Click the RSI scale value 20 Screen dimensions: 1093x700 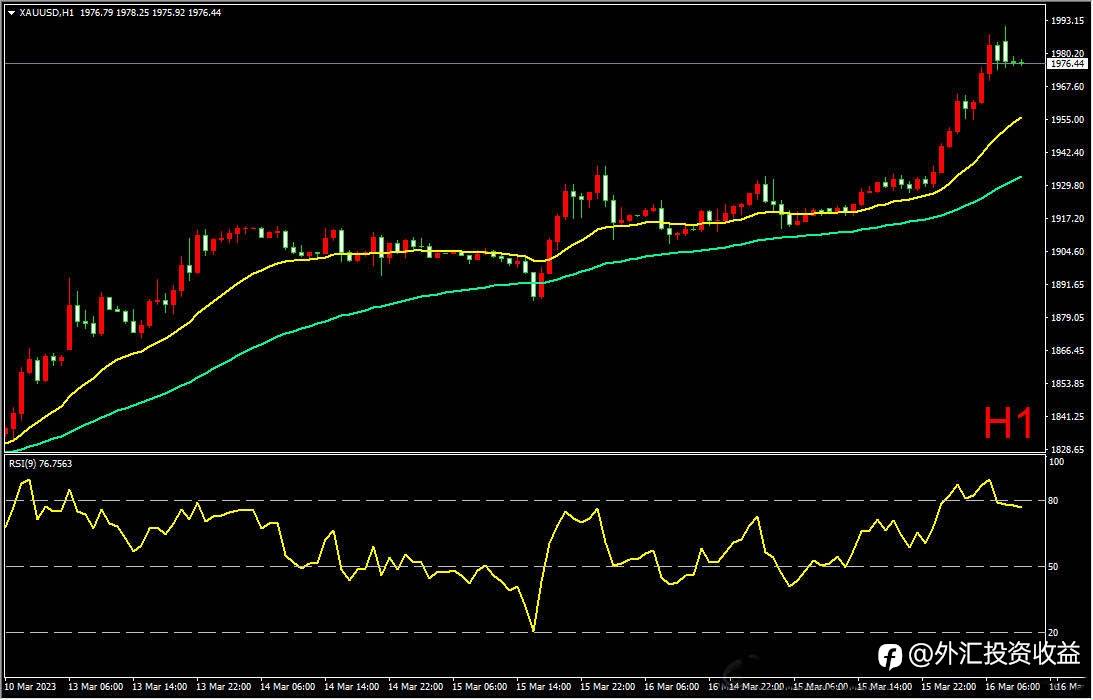pos(1054,632)
